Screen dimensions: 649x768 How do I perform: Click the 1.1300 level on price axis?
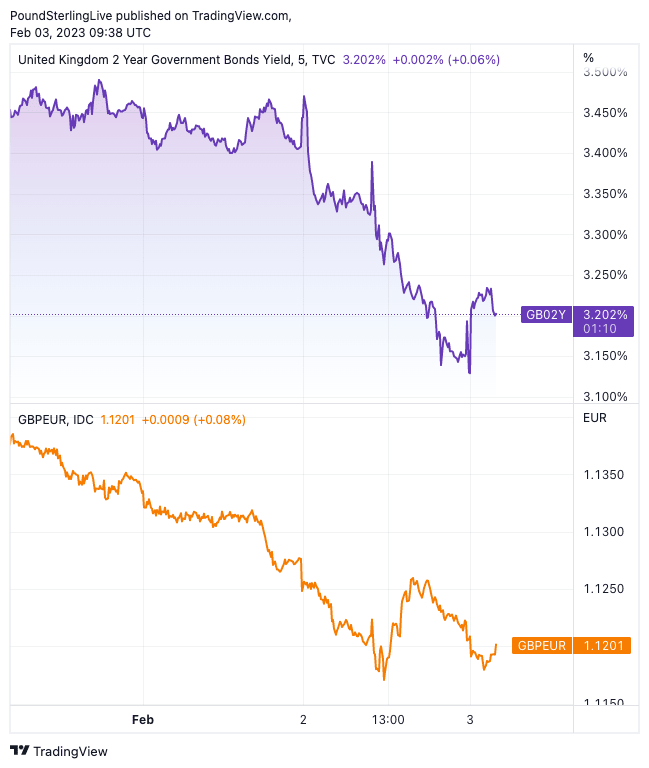click(603, 532)
